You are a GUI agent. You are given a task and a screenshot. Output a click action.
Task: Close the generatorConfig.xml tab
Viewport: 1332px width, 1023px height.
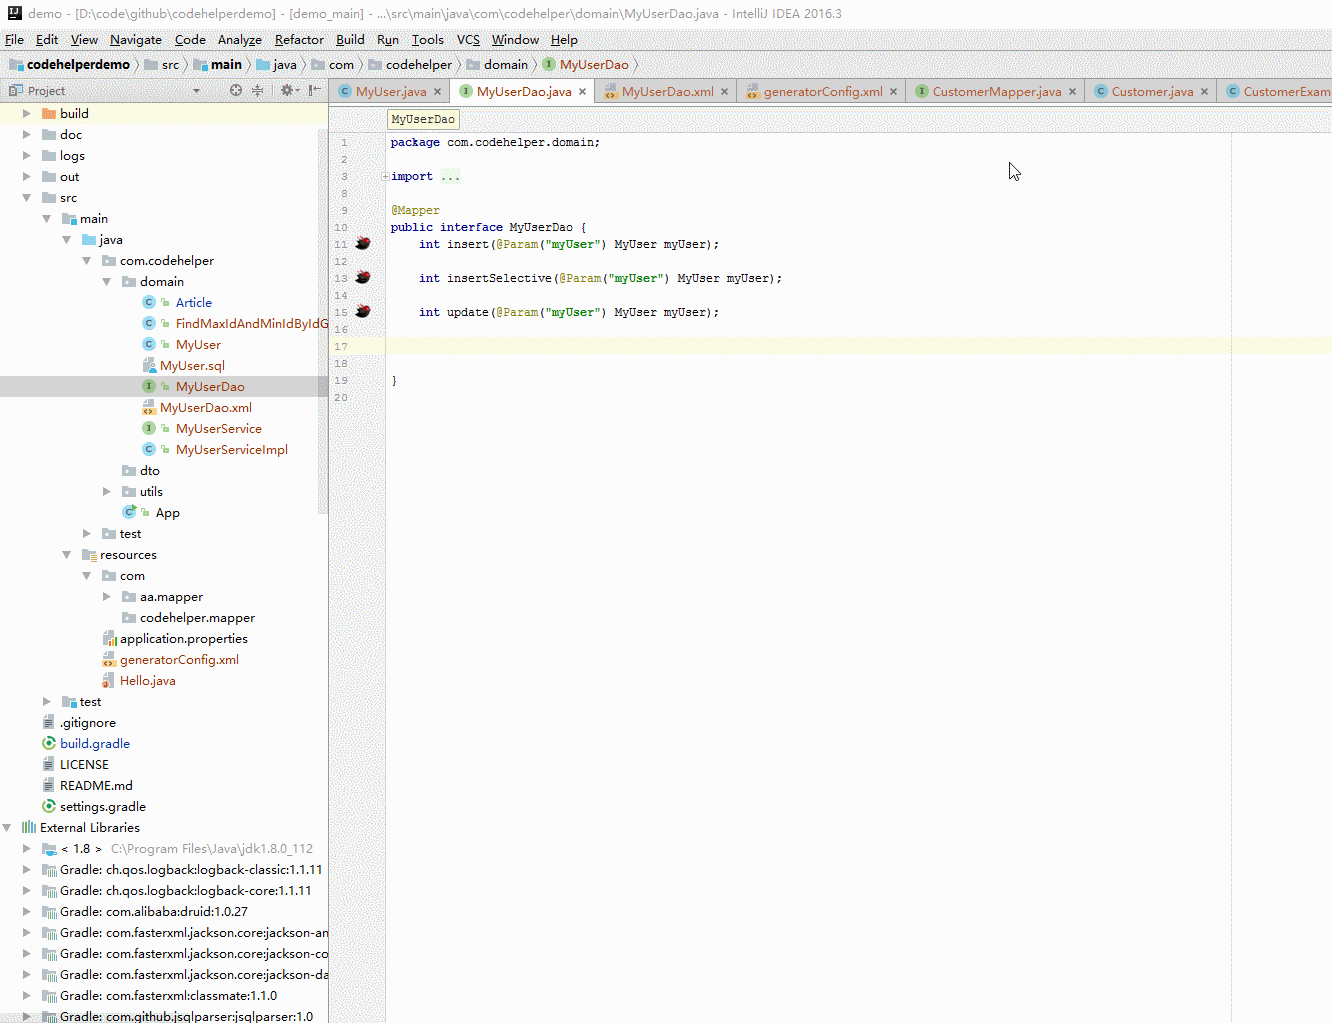point(893,91)
